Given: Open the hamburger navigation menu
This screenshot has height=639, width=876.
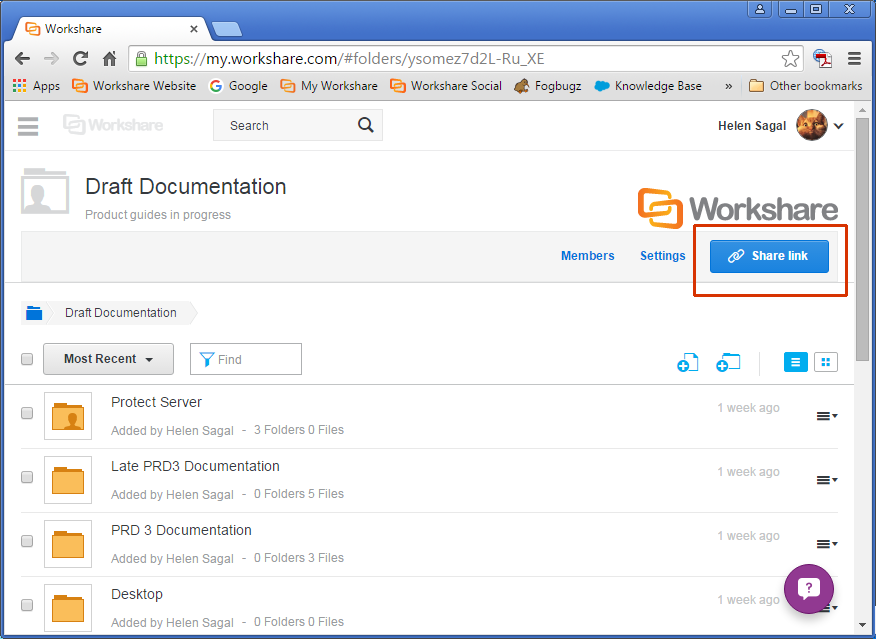Looking at the screenshot, I should click(x=28, y=126).
